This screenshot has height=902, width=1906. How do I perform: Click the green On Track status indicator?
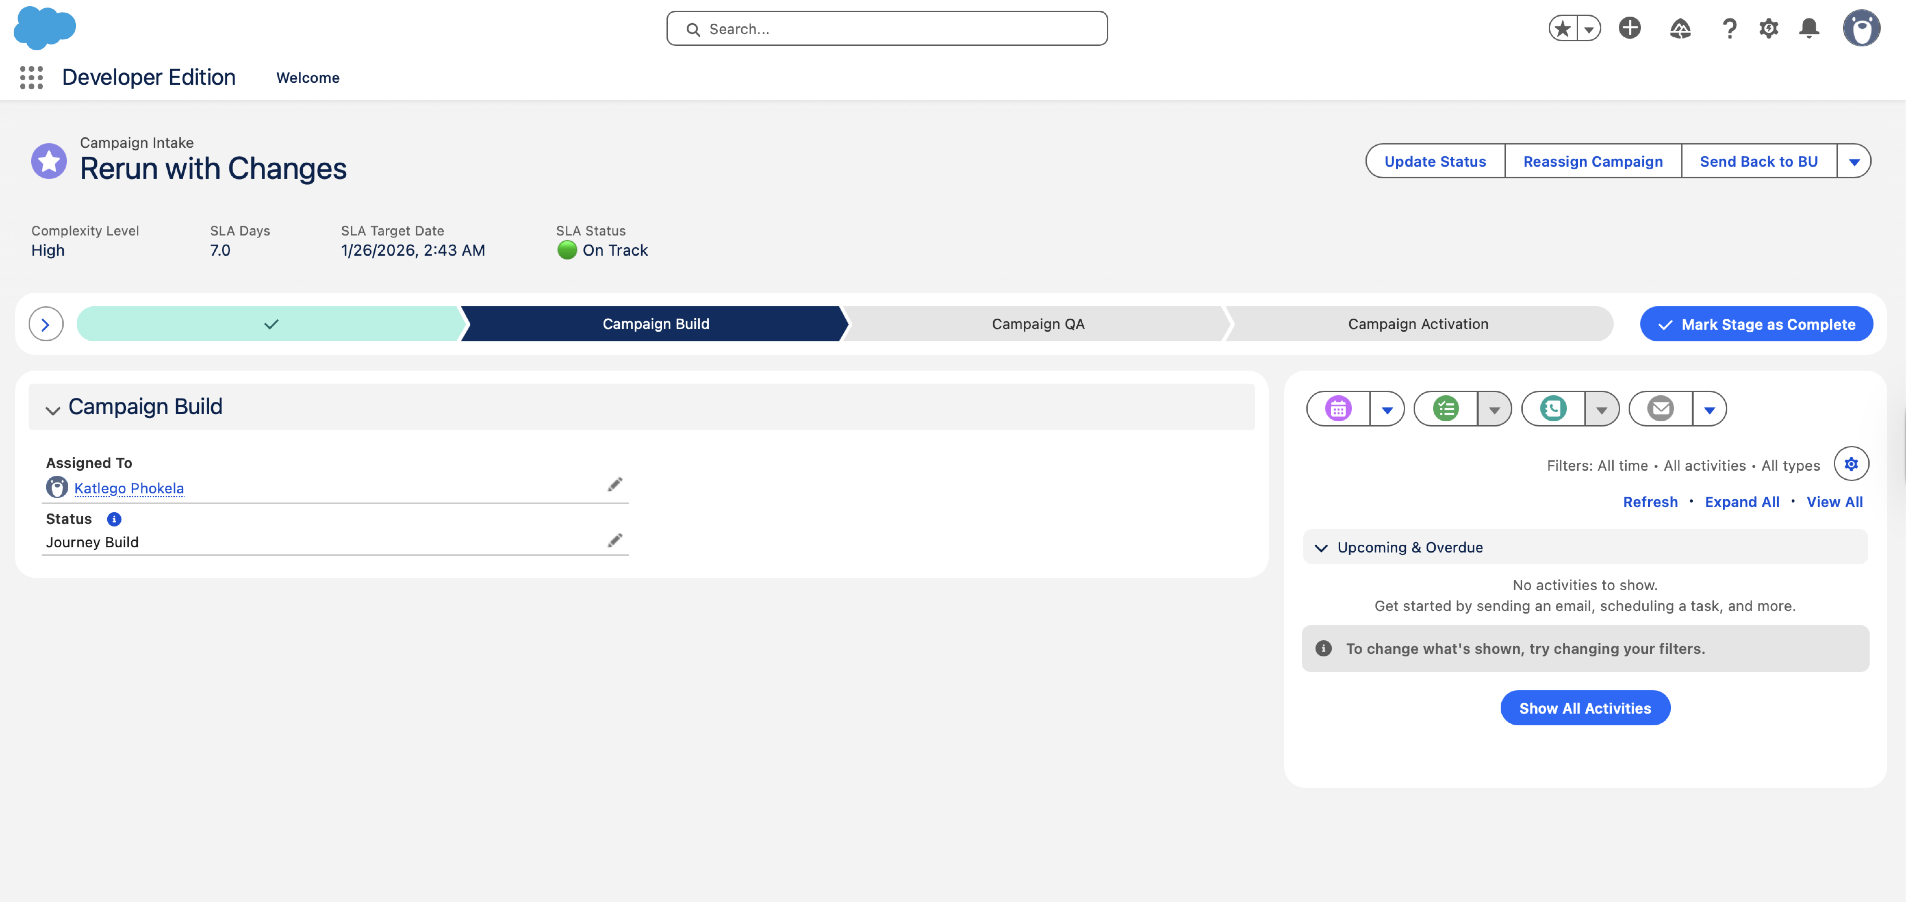(x=567, y=250)
